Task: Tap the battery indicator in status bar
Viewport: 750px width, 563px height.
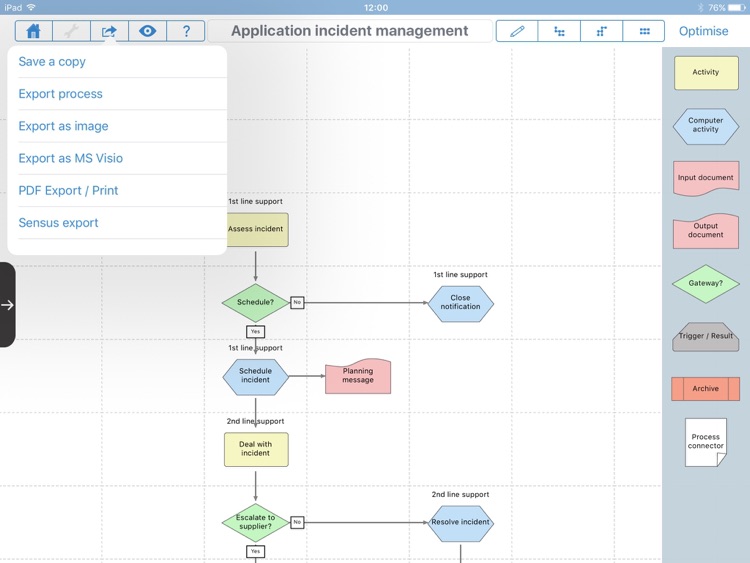Action: [737, 7]
